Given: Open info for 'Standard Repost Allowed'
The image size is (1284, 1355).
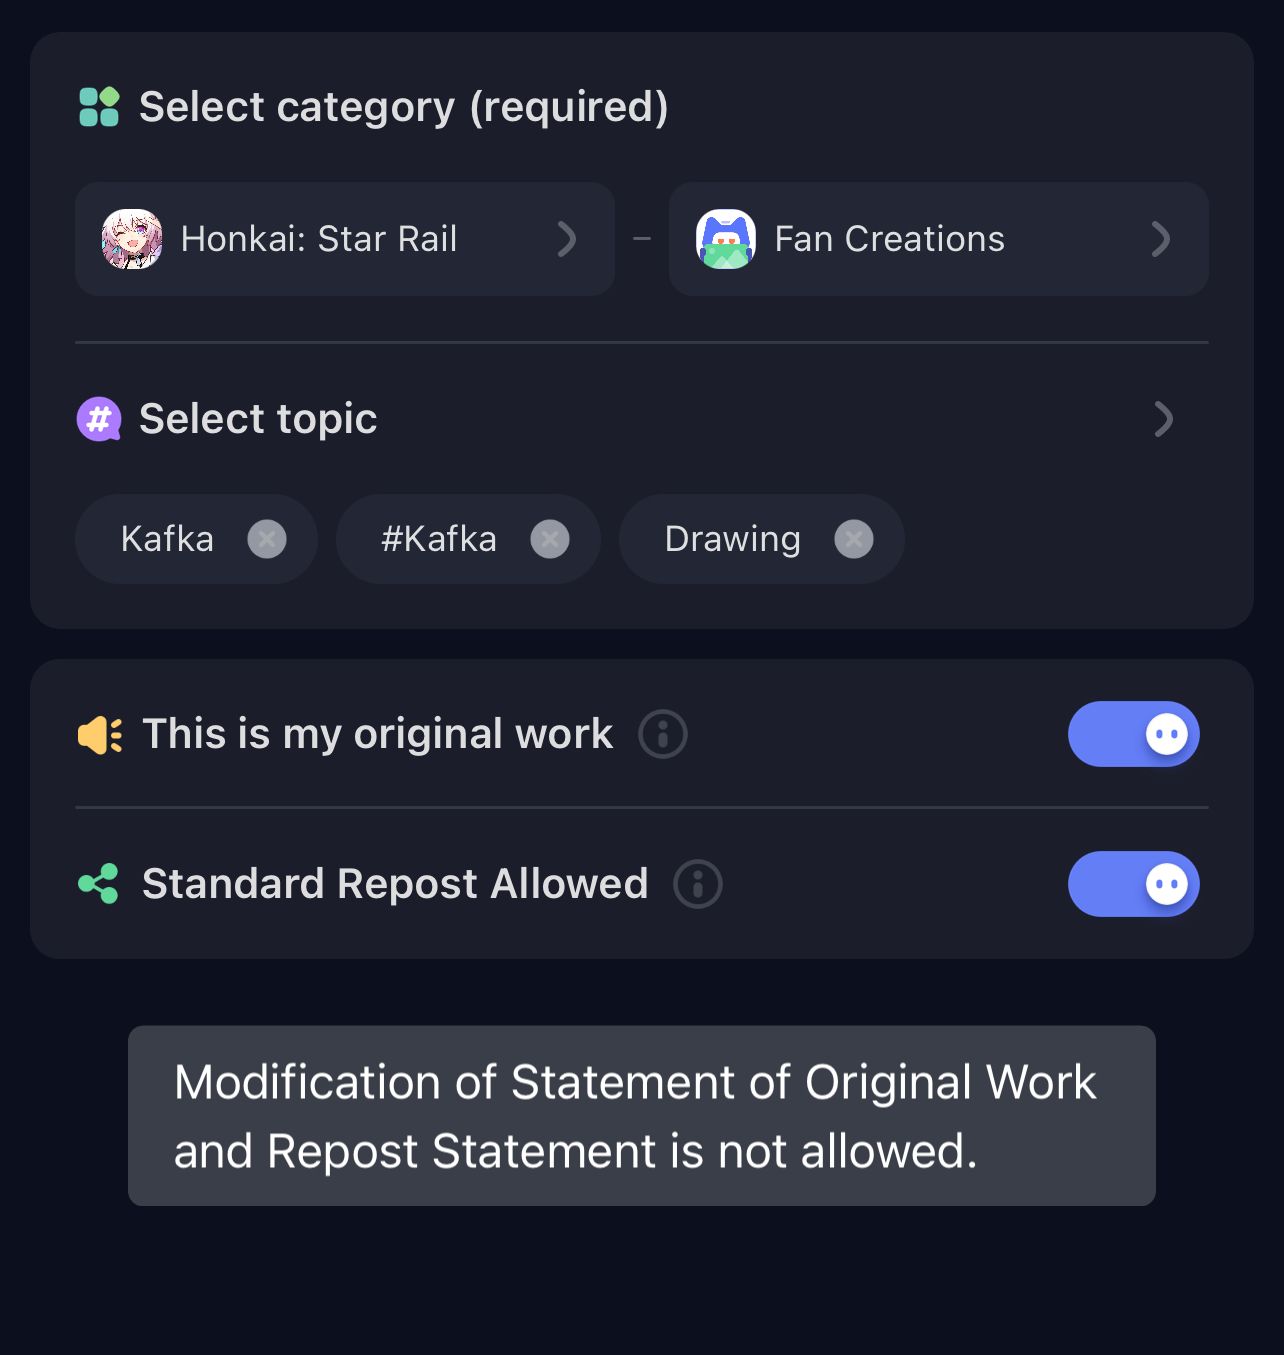Looking at the screenshot, I should tap(698, 884).
